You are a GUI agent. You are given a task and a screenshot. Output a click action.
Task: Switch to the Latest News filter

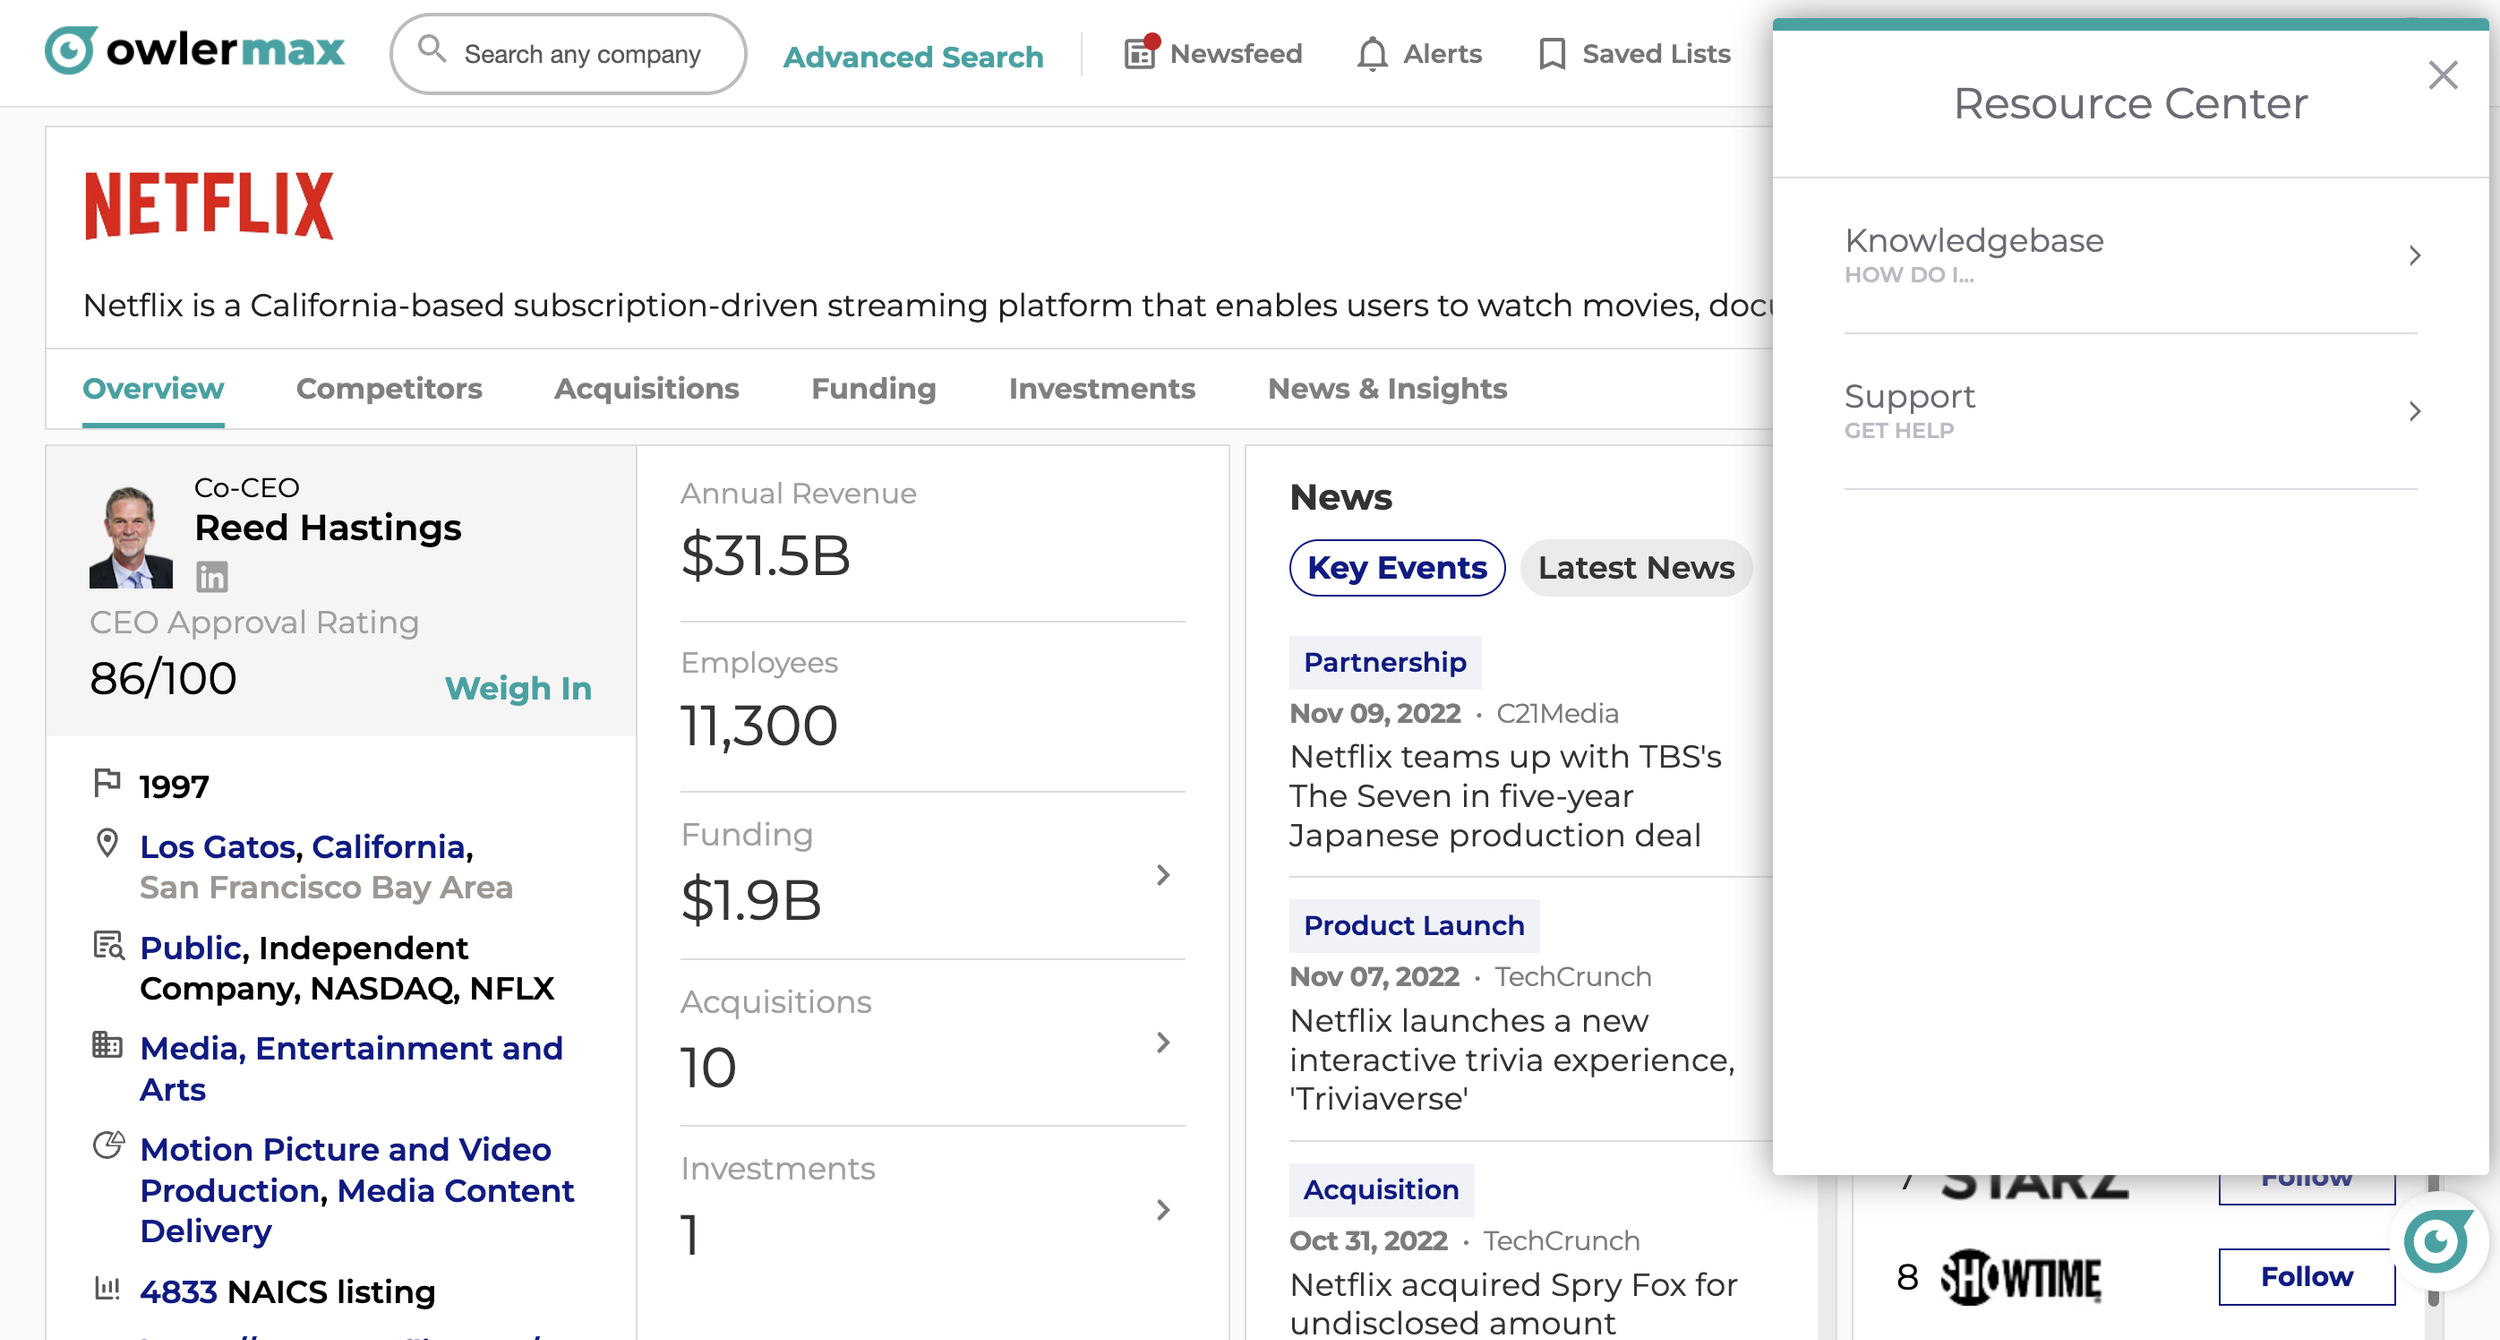[1635, 568]
